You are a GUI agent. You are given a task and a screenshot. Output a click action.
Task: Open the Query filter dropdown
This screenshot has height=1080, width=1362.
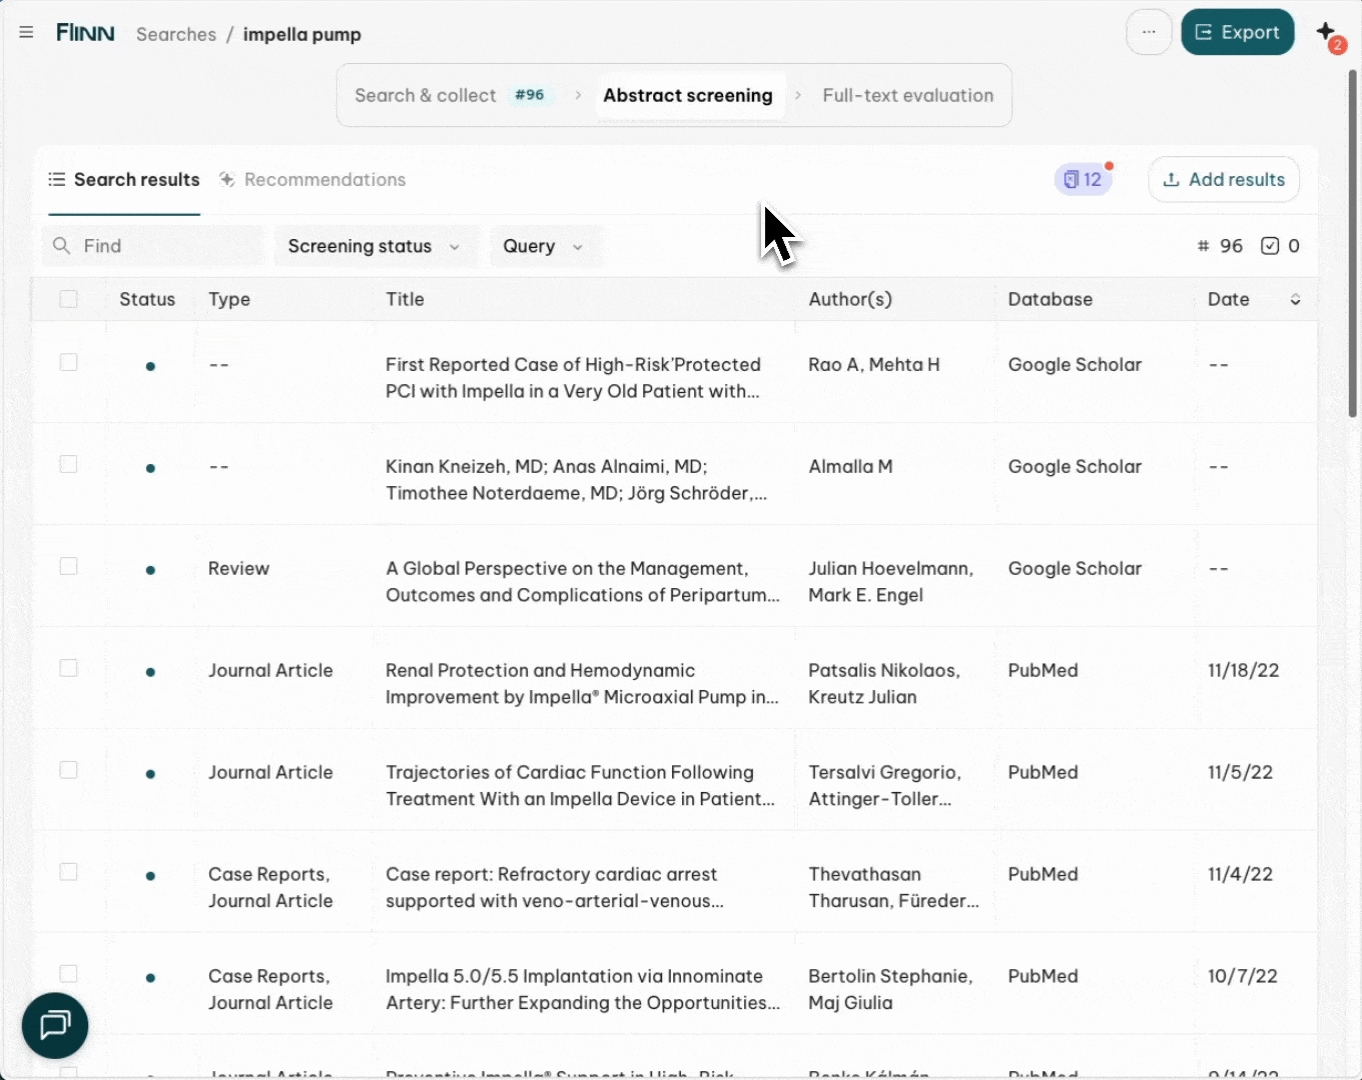tap(543, 246)
